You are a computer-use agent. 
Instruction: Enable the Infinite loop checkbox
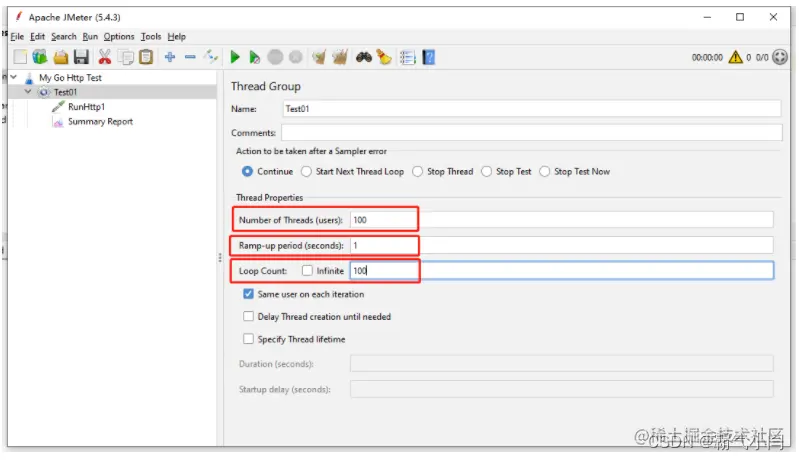(x=307, y=270)
